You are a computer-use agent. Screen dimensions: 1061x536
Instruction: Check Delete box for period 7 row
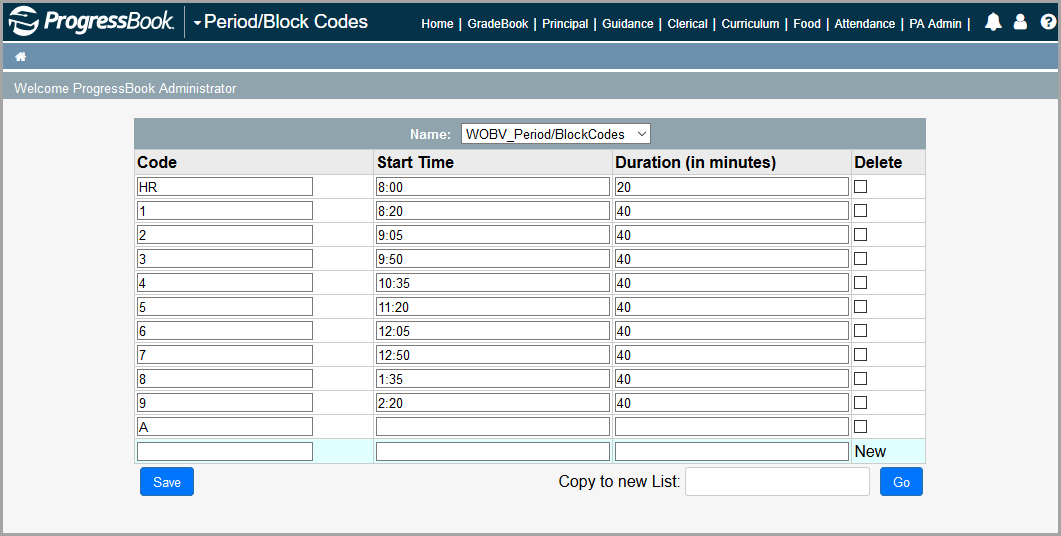tap(861, 355)
